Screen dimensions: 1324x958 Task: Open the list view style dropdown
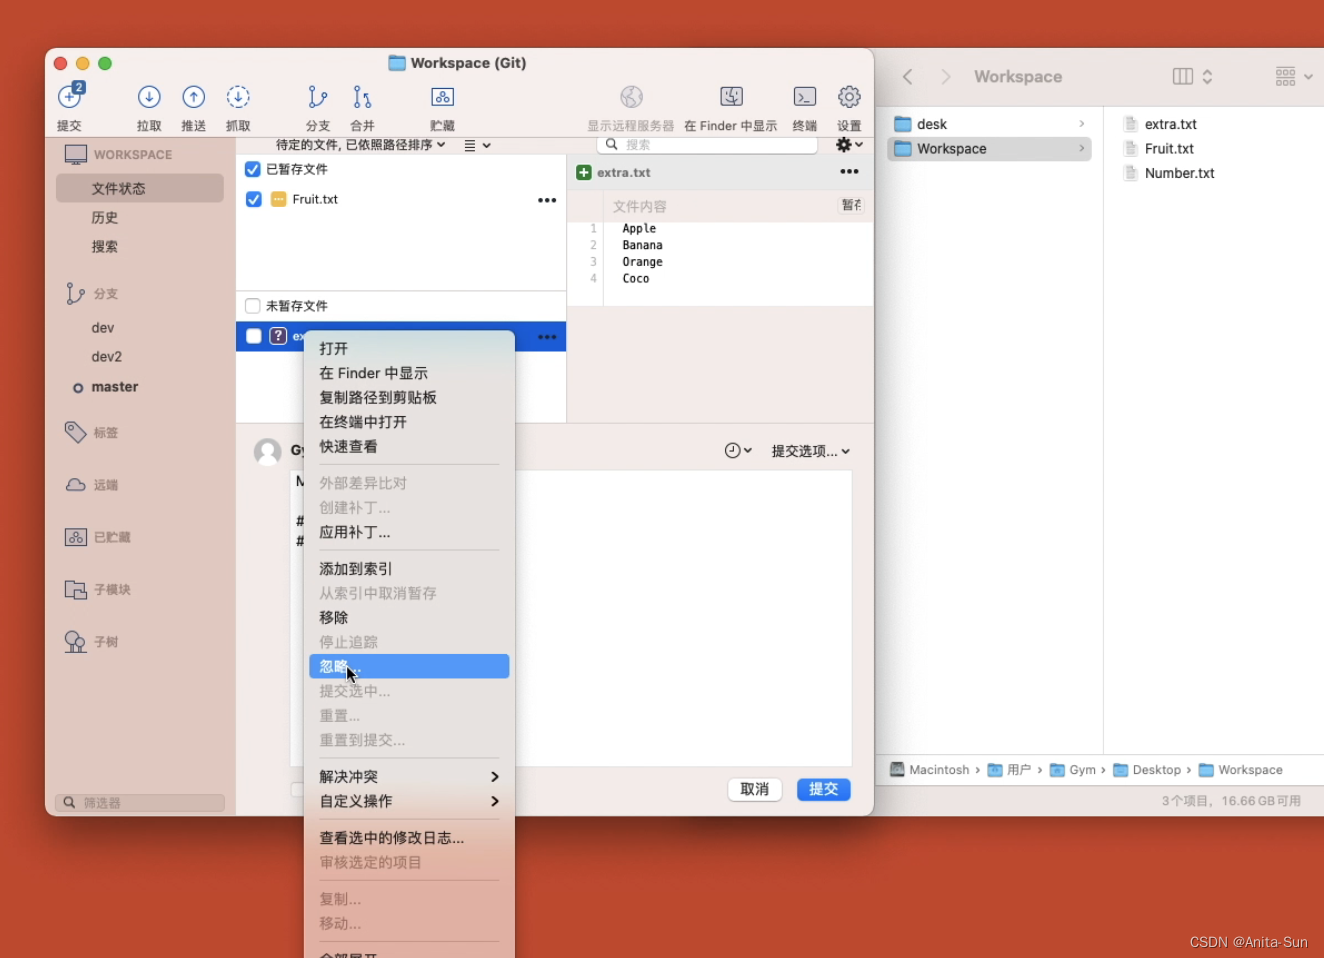coord(477,145)
